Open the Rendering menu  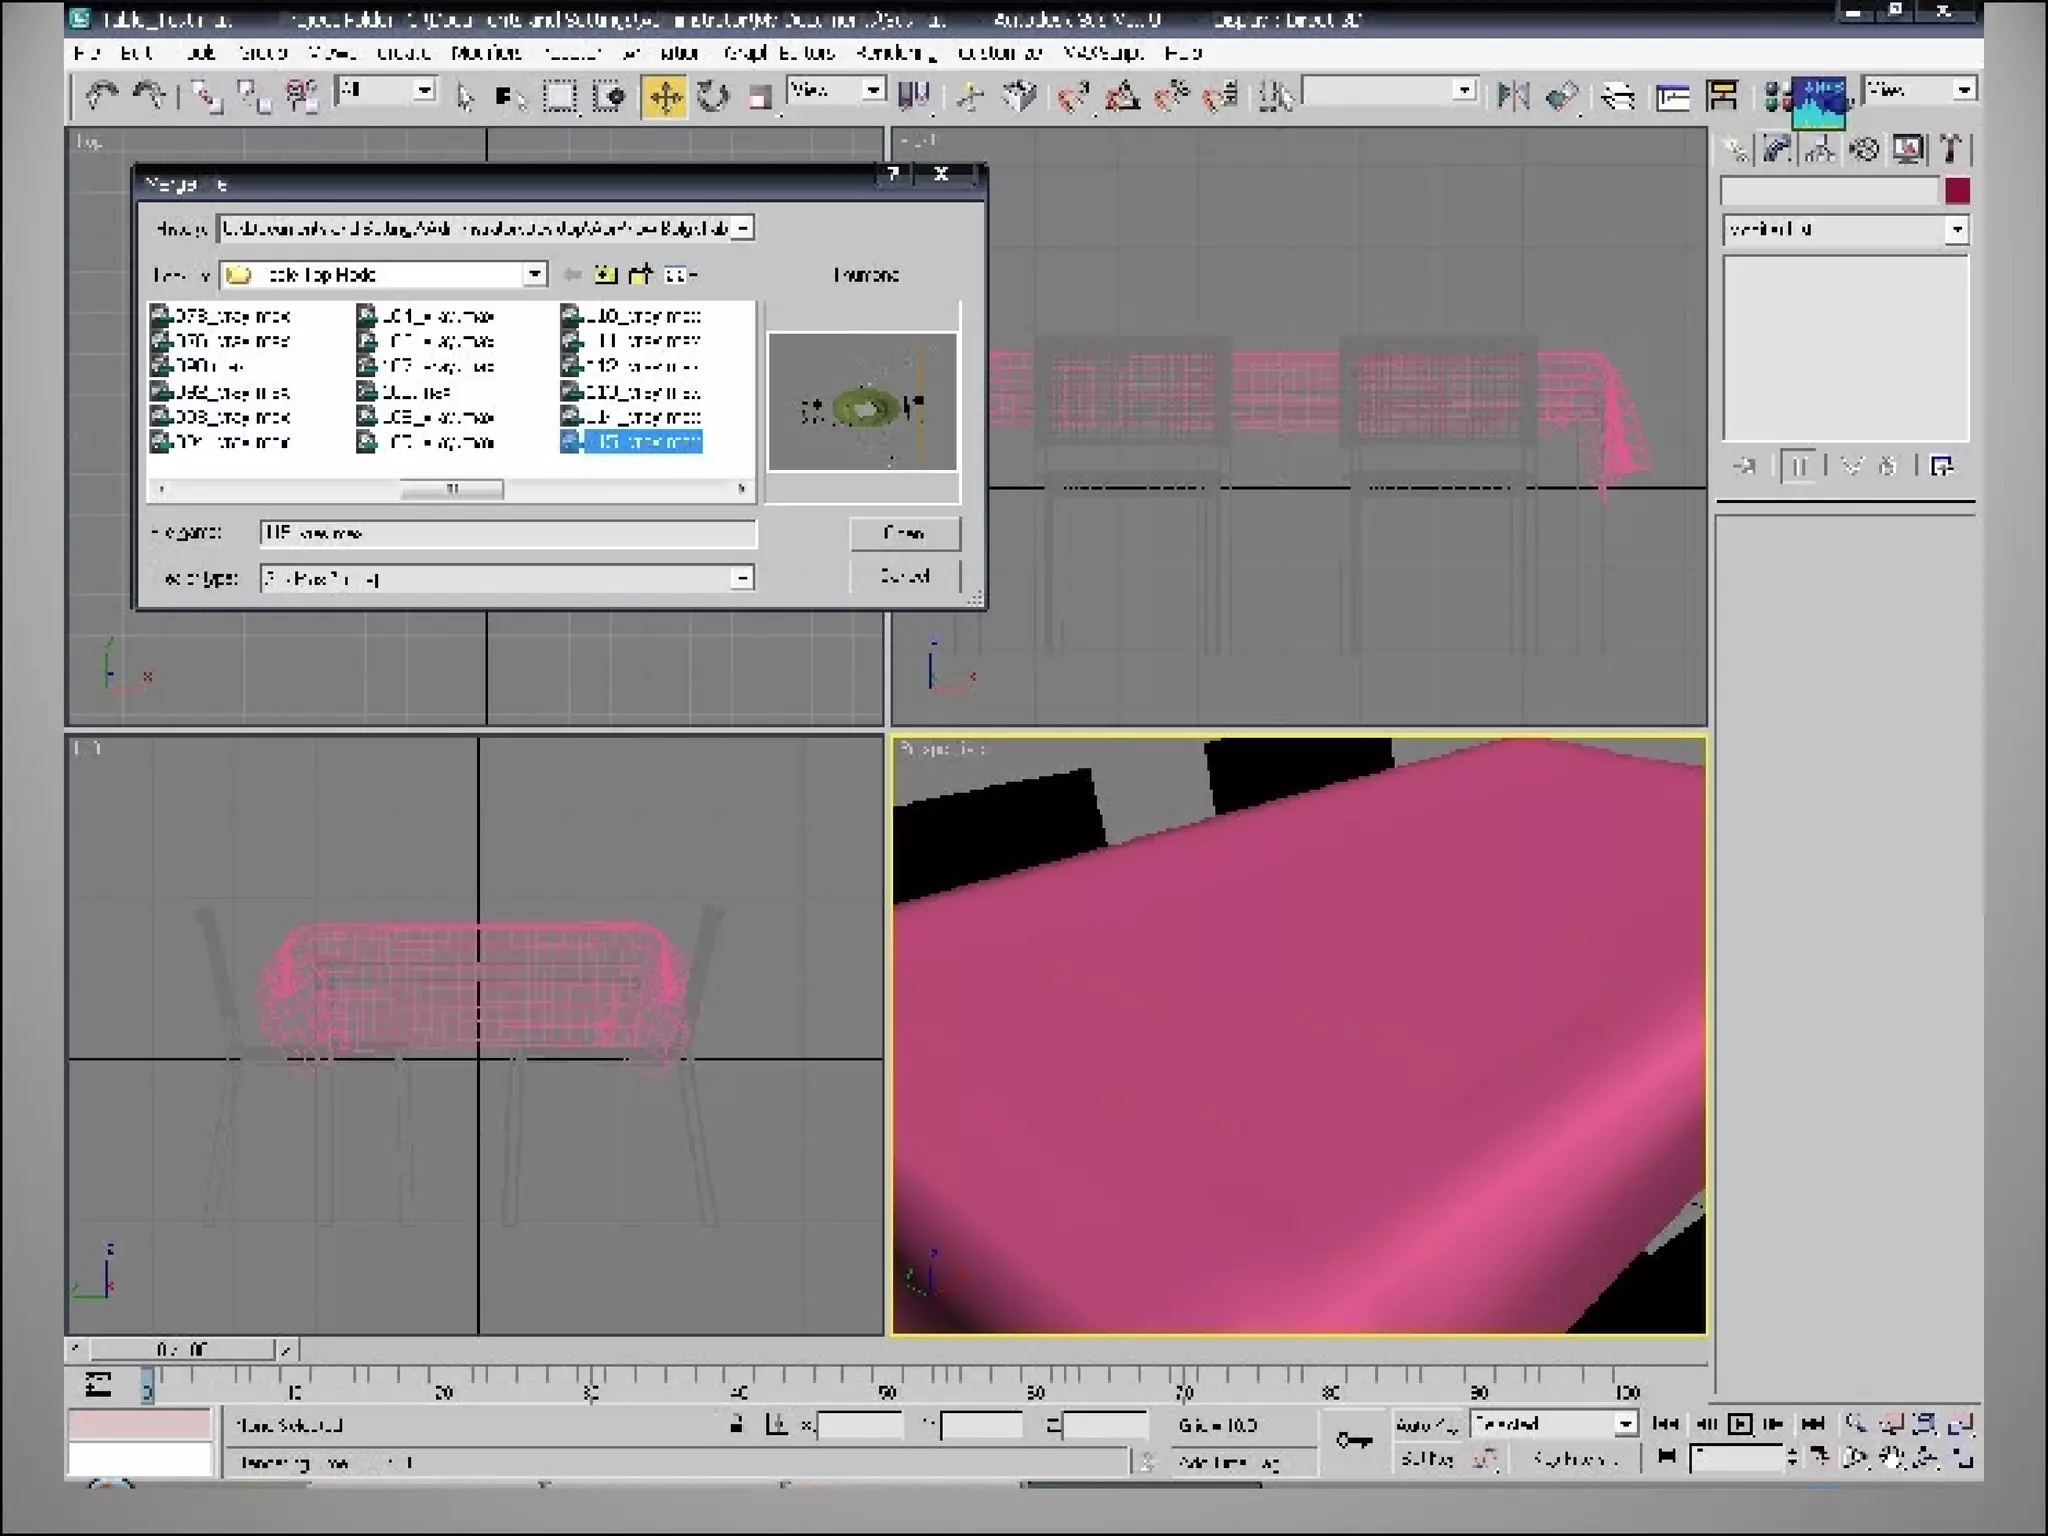(895, 52)
